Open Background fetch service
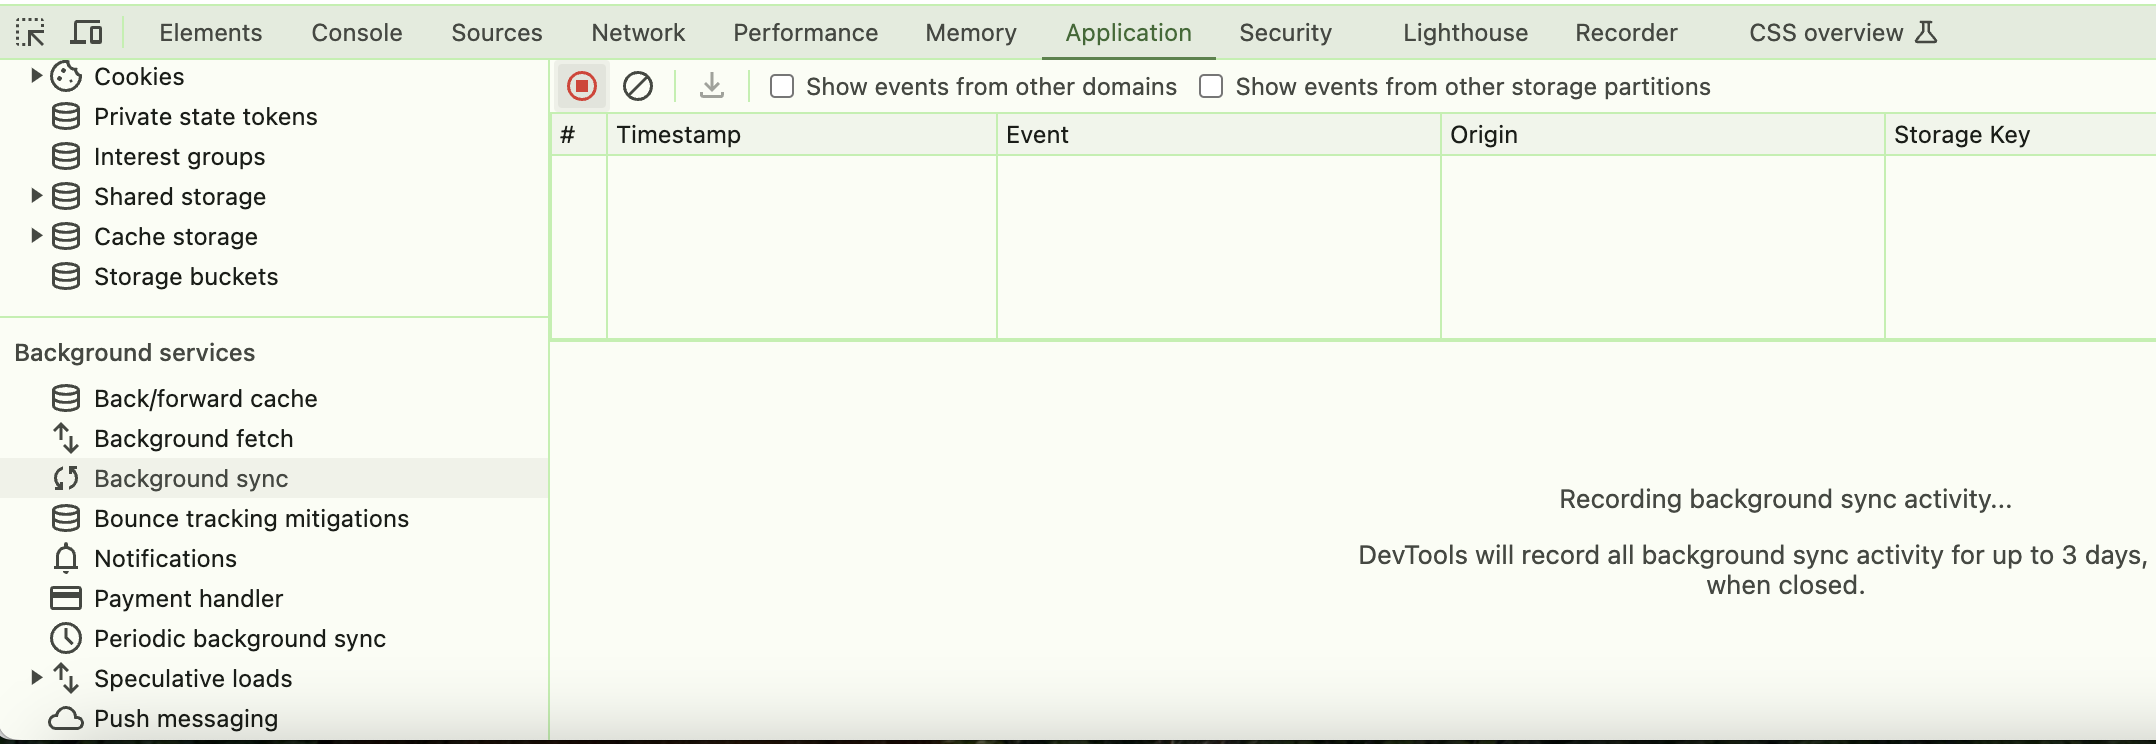Viewport: 2156px width, 744px height. point(194,438)
